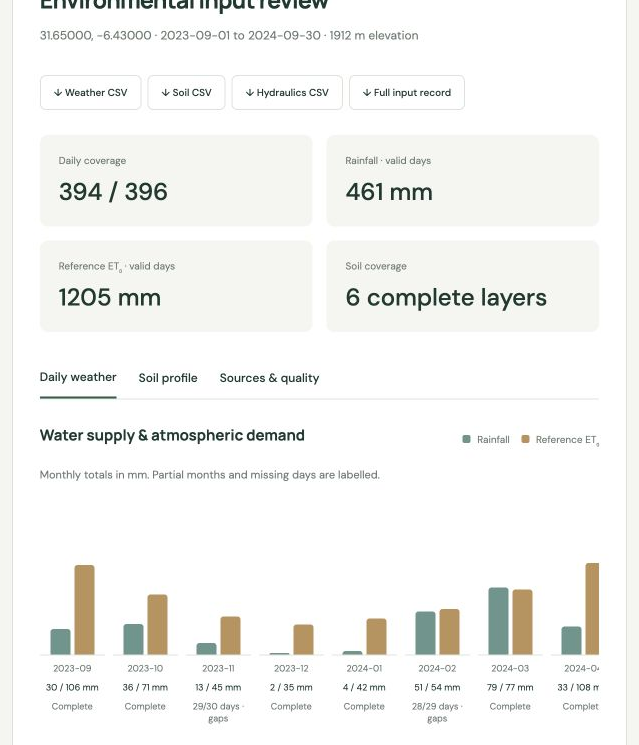Download the Soil CSV file
The width and height of the screenshot is (639, 745).
186,93
